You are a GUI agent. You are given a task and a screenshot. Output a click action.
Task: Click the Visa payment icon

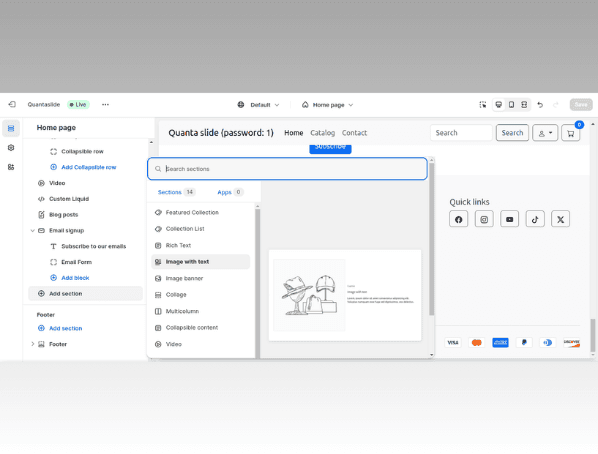453,343
